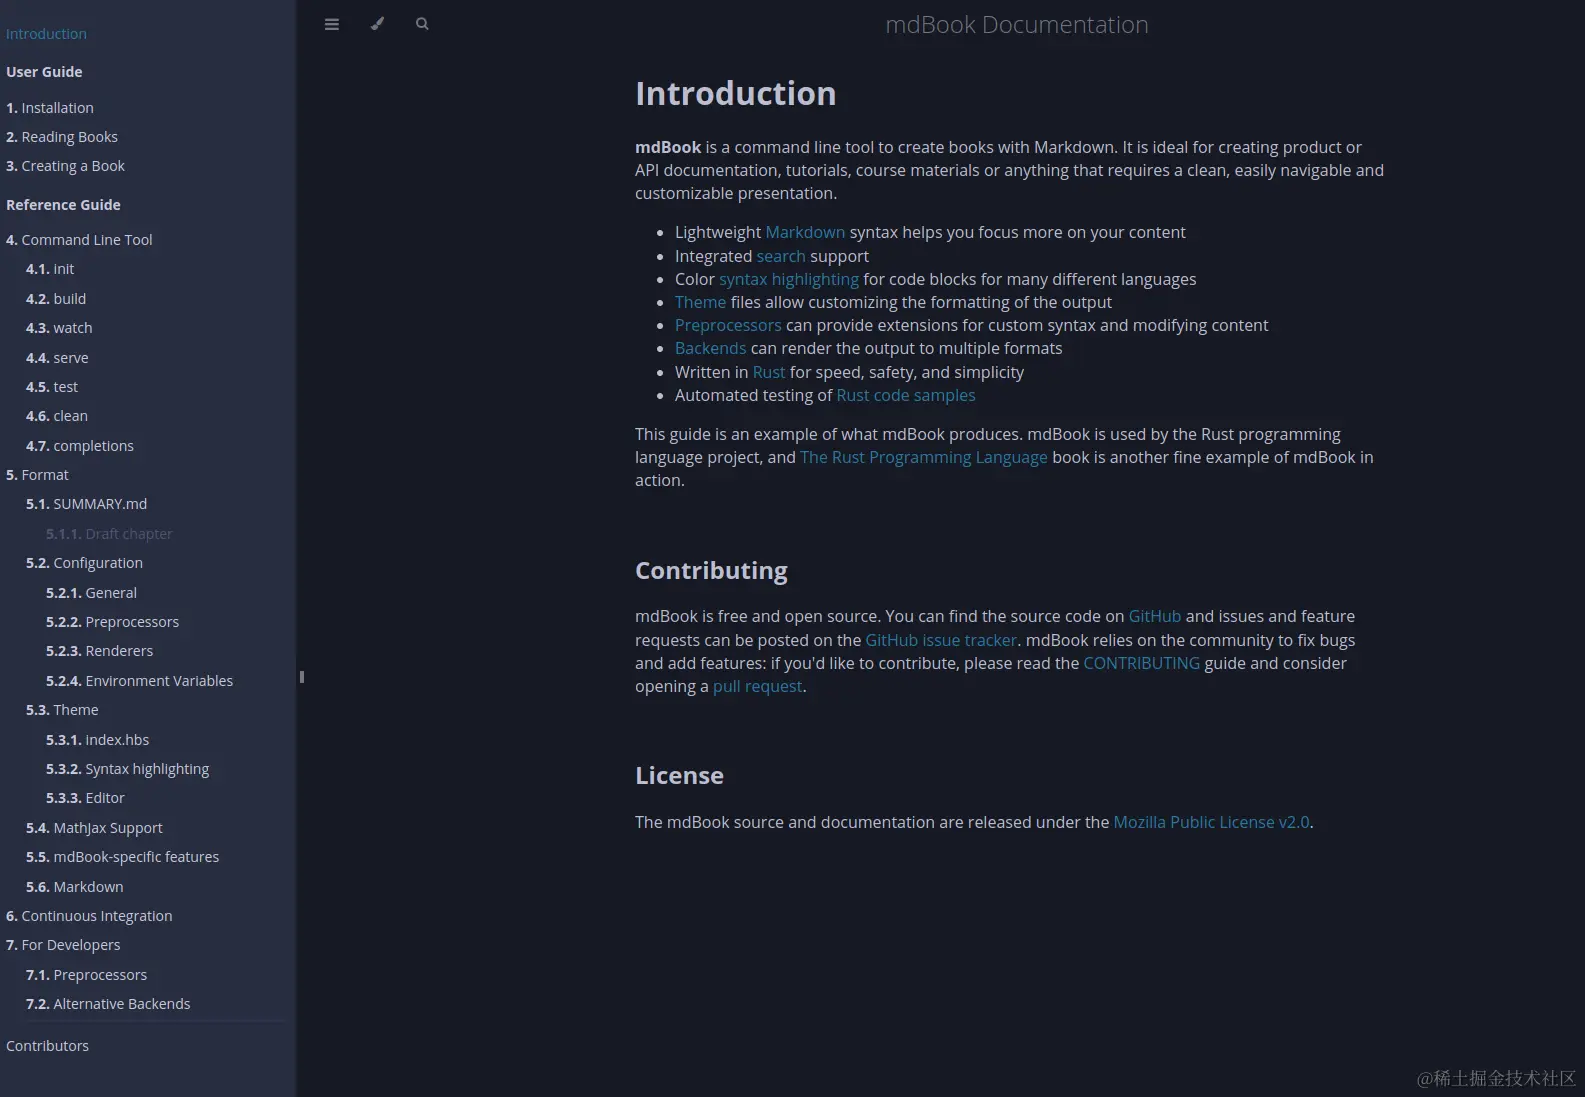The image size is (1585, 1097).
Task: Go to section 4.7. completions
Action: click(80, 446)
